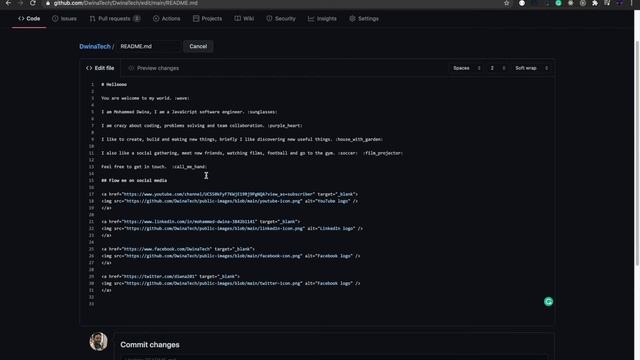Open the Spaces indent mode dropdown

click(x=467, y=68)
